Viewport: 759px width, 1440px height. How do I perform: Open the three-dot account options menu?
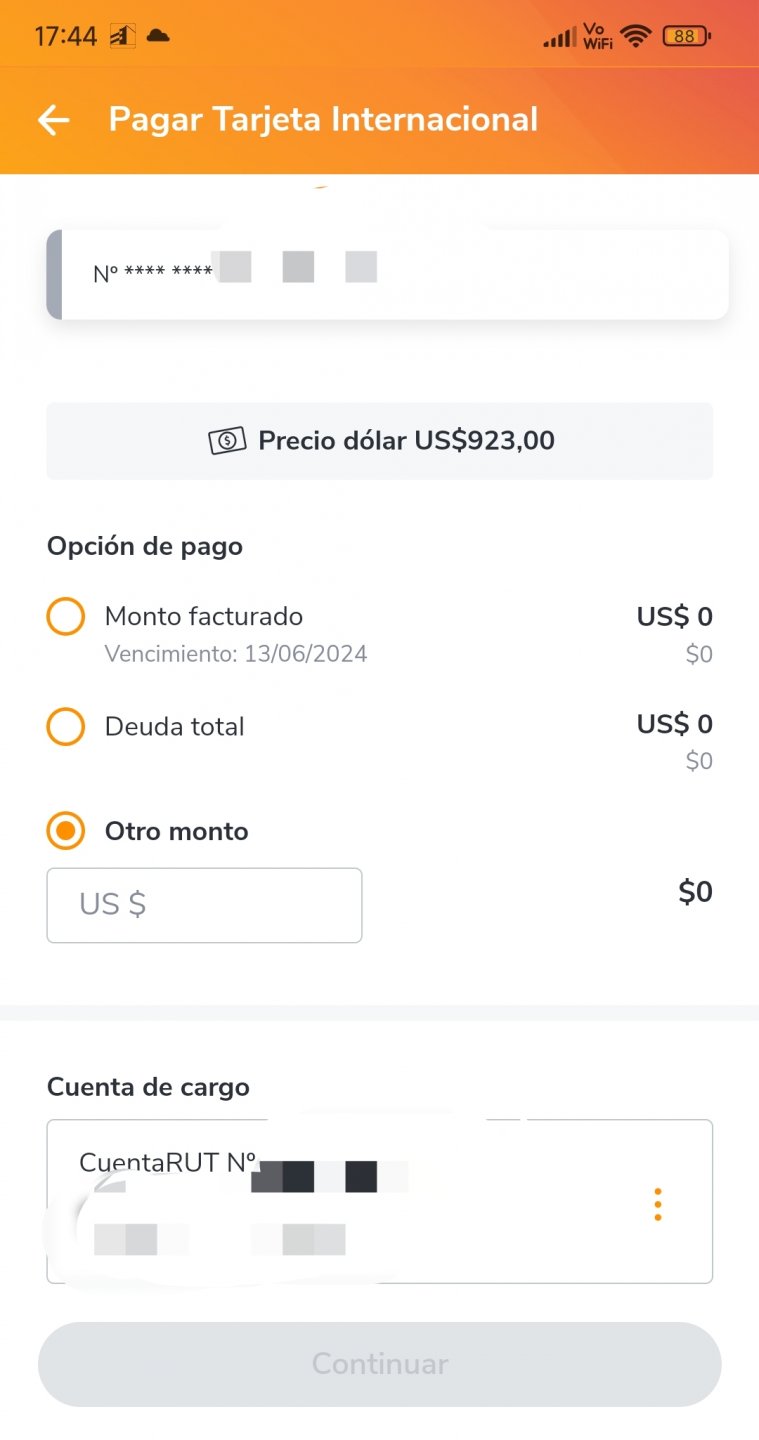(657, 1204)
